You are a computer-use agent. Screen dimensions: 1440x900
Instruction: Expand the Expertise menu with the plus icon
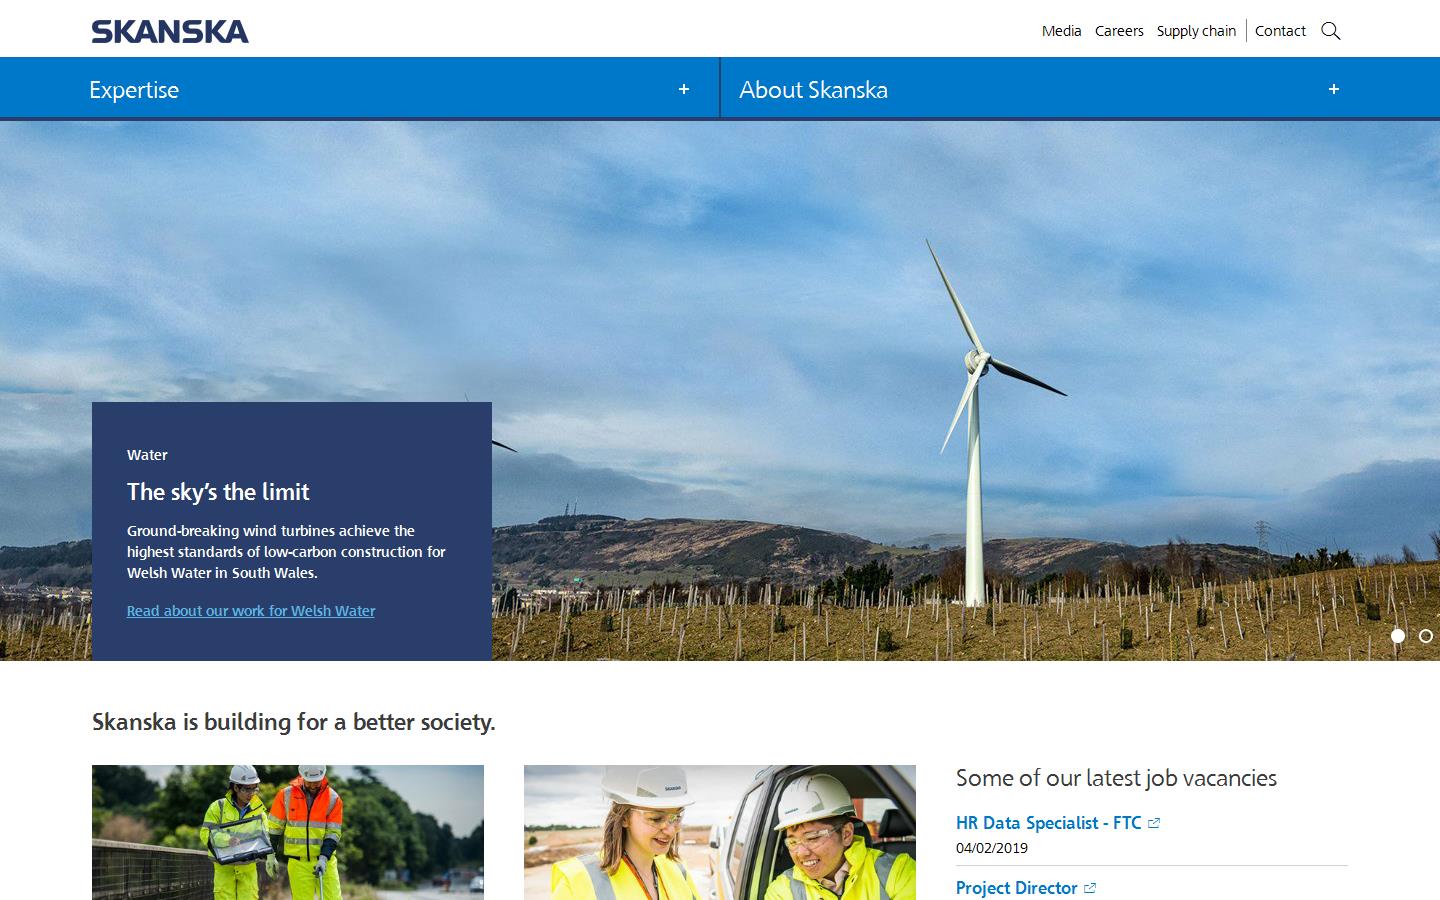(684, 89)
